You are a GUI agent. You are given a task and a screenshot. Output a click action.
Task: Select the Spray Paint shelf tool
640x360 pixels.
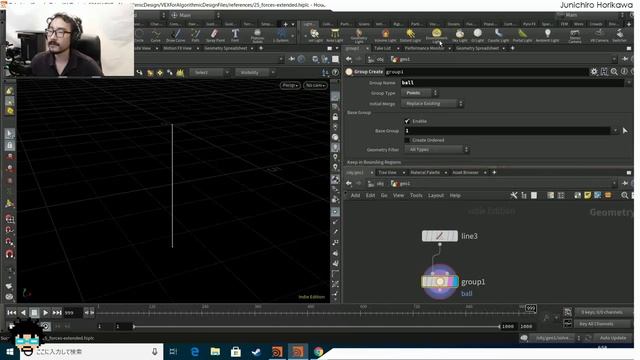(215, 36)
